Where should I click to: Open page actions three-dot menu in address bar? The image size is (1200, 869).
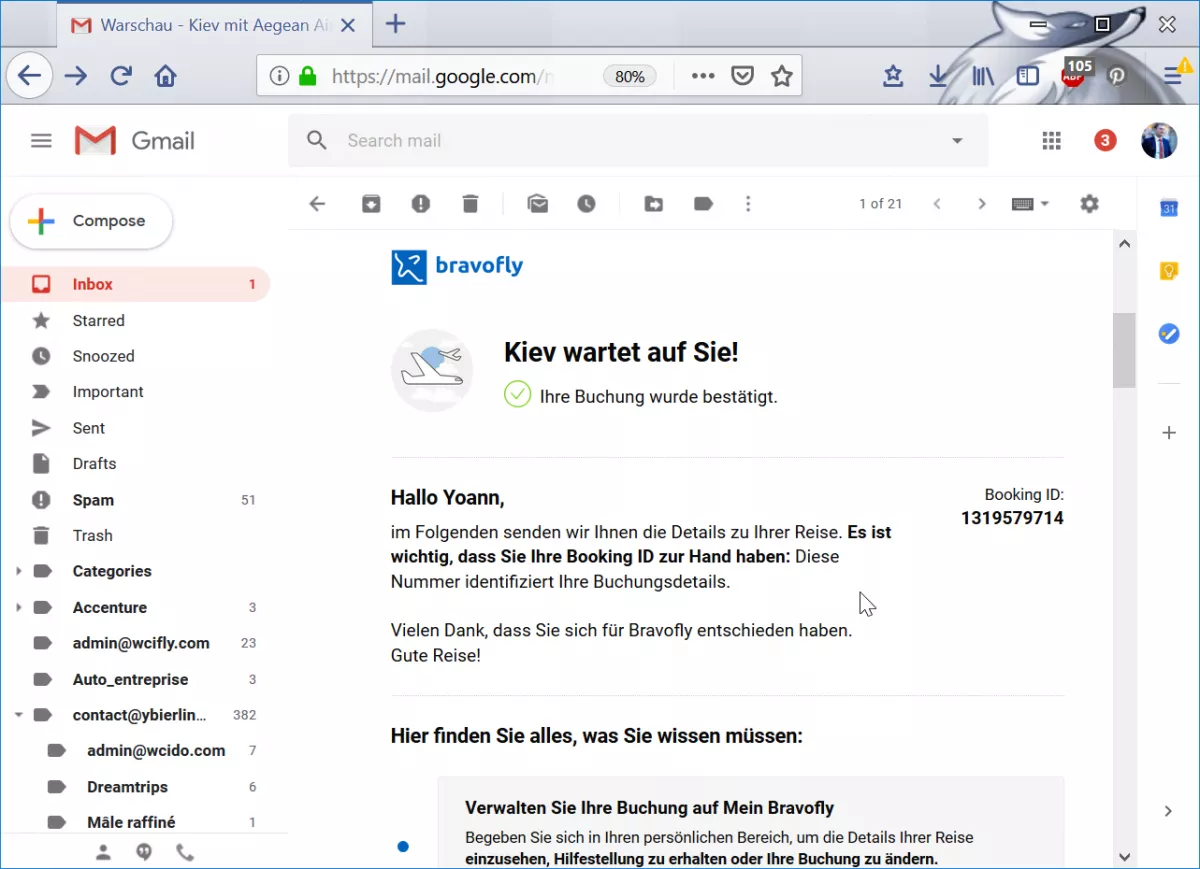click(703, 76)
